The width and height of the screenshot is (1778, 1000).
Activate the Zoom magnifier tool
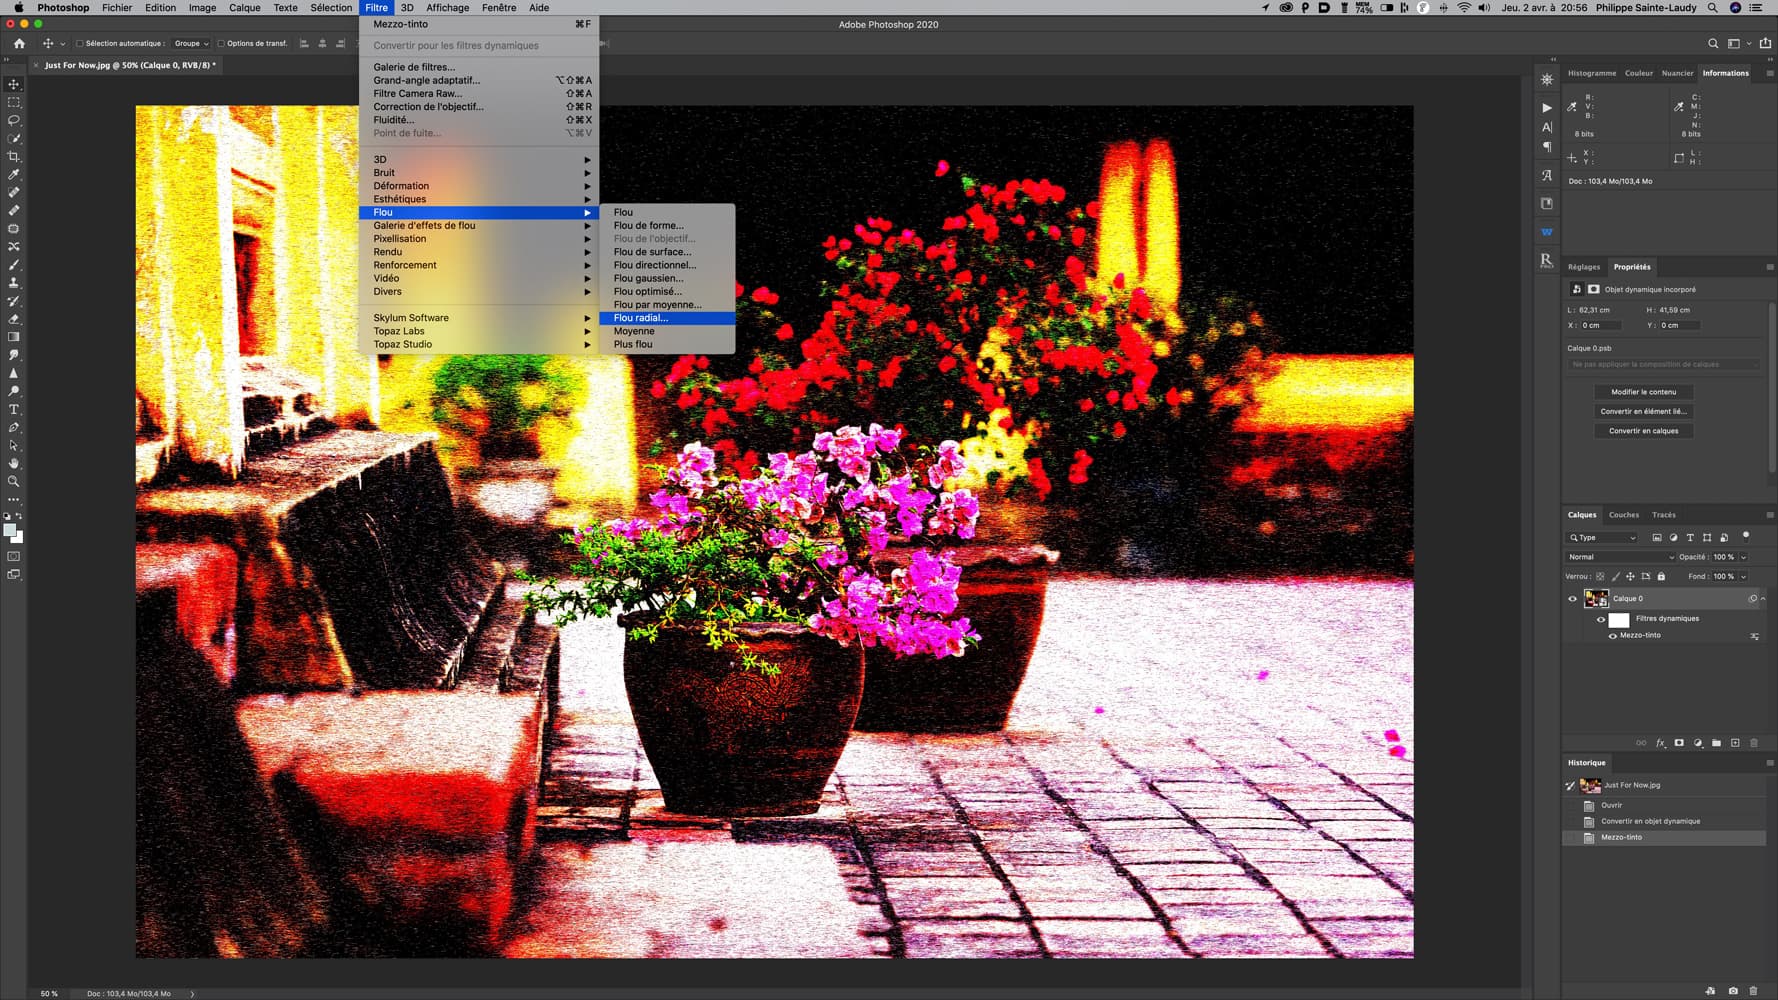pyautogui.click(x=14, y=481)
